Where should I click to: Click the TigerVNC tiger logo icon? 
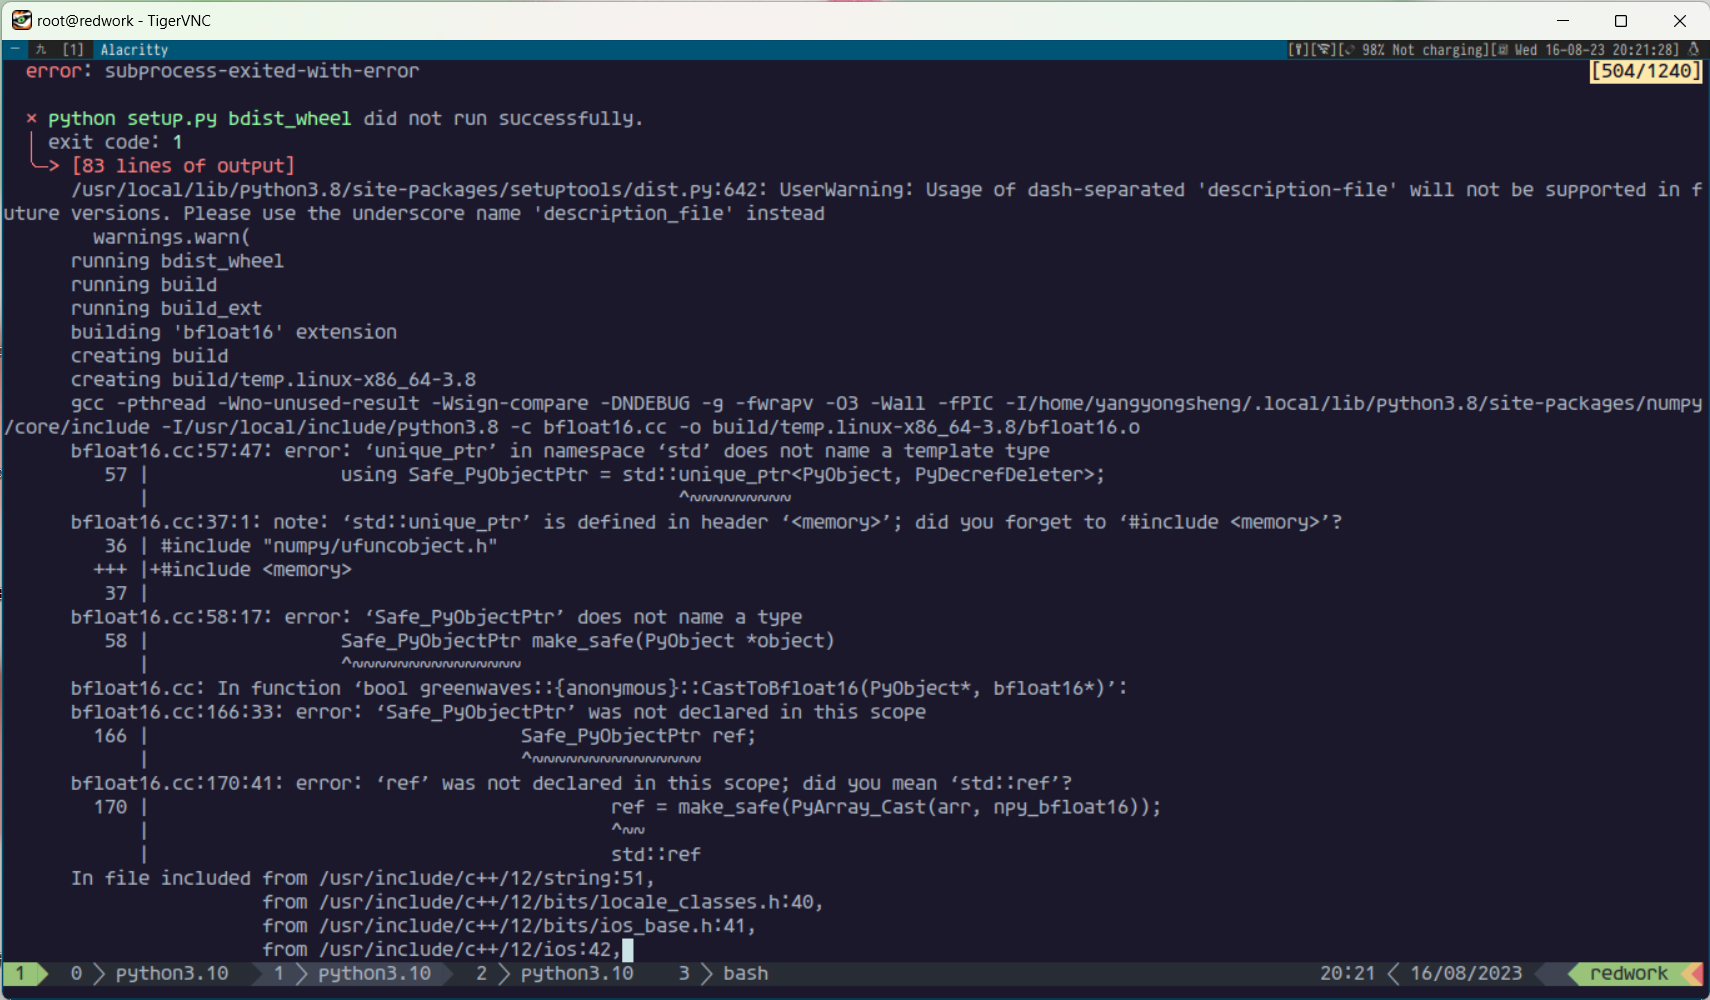pos(21,20)
